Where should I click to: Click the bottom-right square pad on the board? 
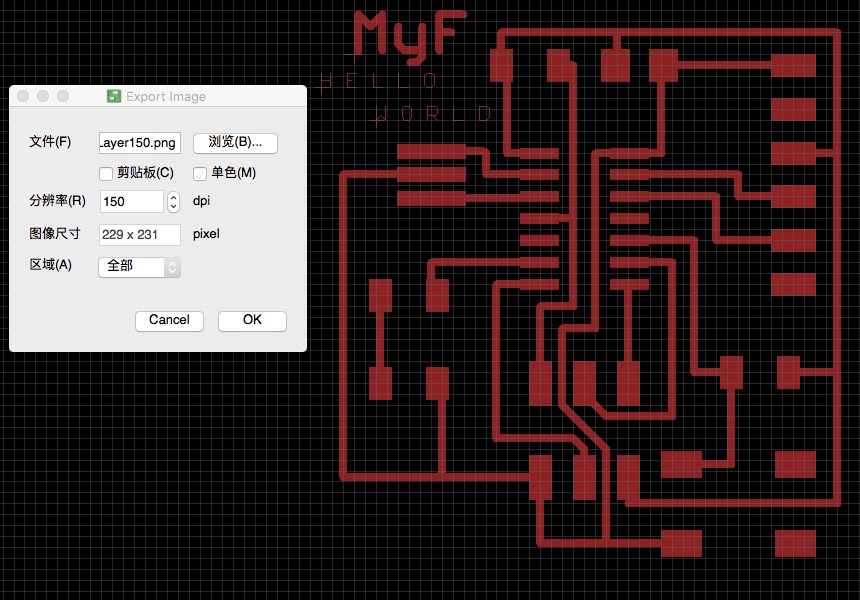tap(795, 543)
